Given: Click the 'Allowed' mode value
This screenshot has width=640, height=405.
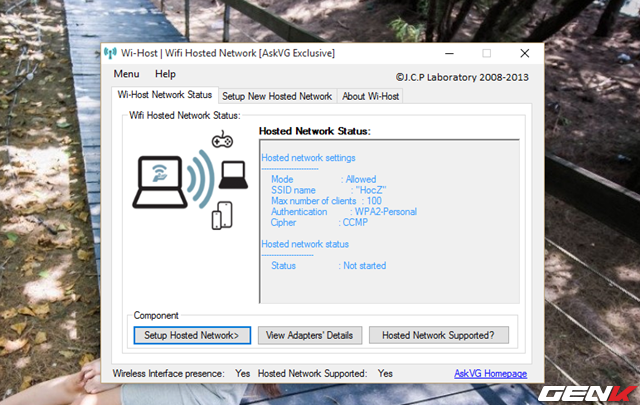Looking at the screenshot, I should point(361,179).
